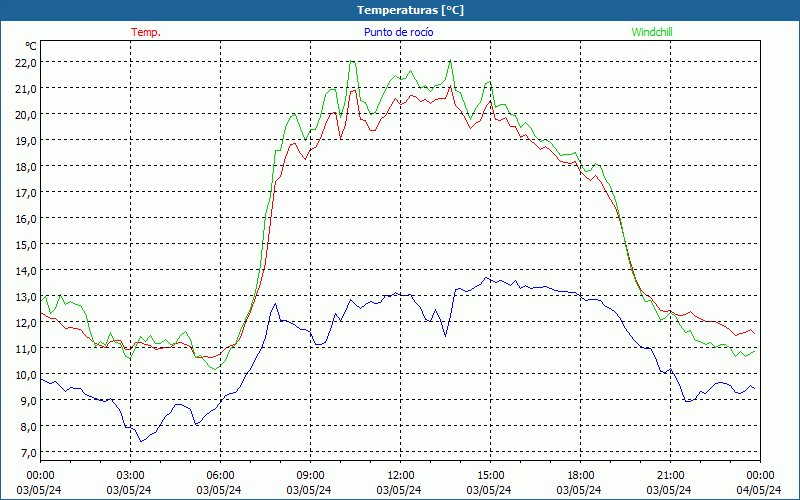This screenshot has height=500, width=800.
Task: Click the '8,0' y-axis value
Action: coord(28,428)
